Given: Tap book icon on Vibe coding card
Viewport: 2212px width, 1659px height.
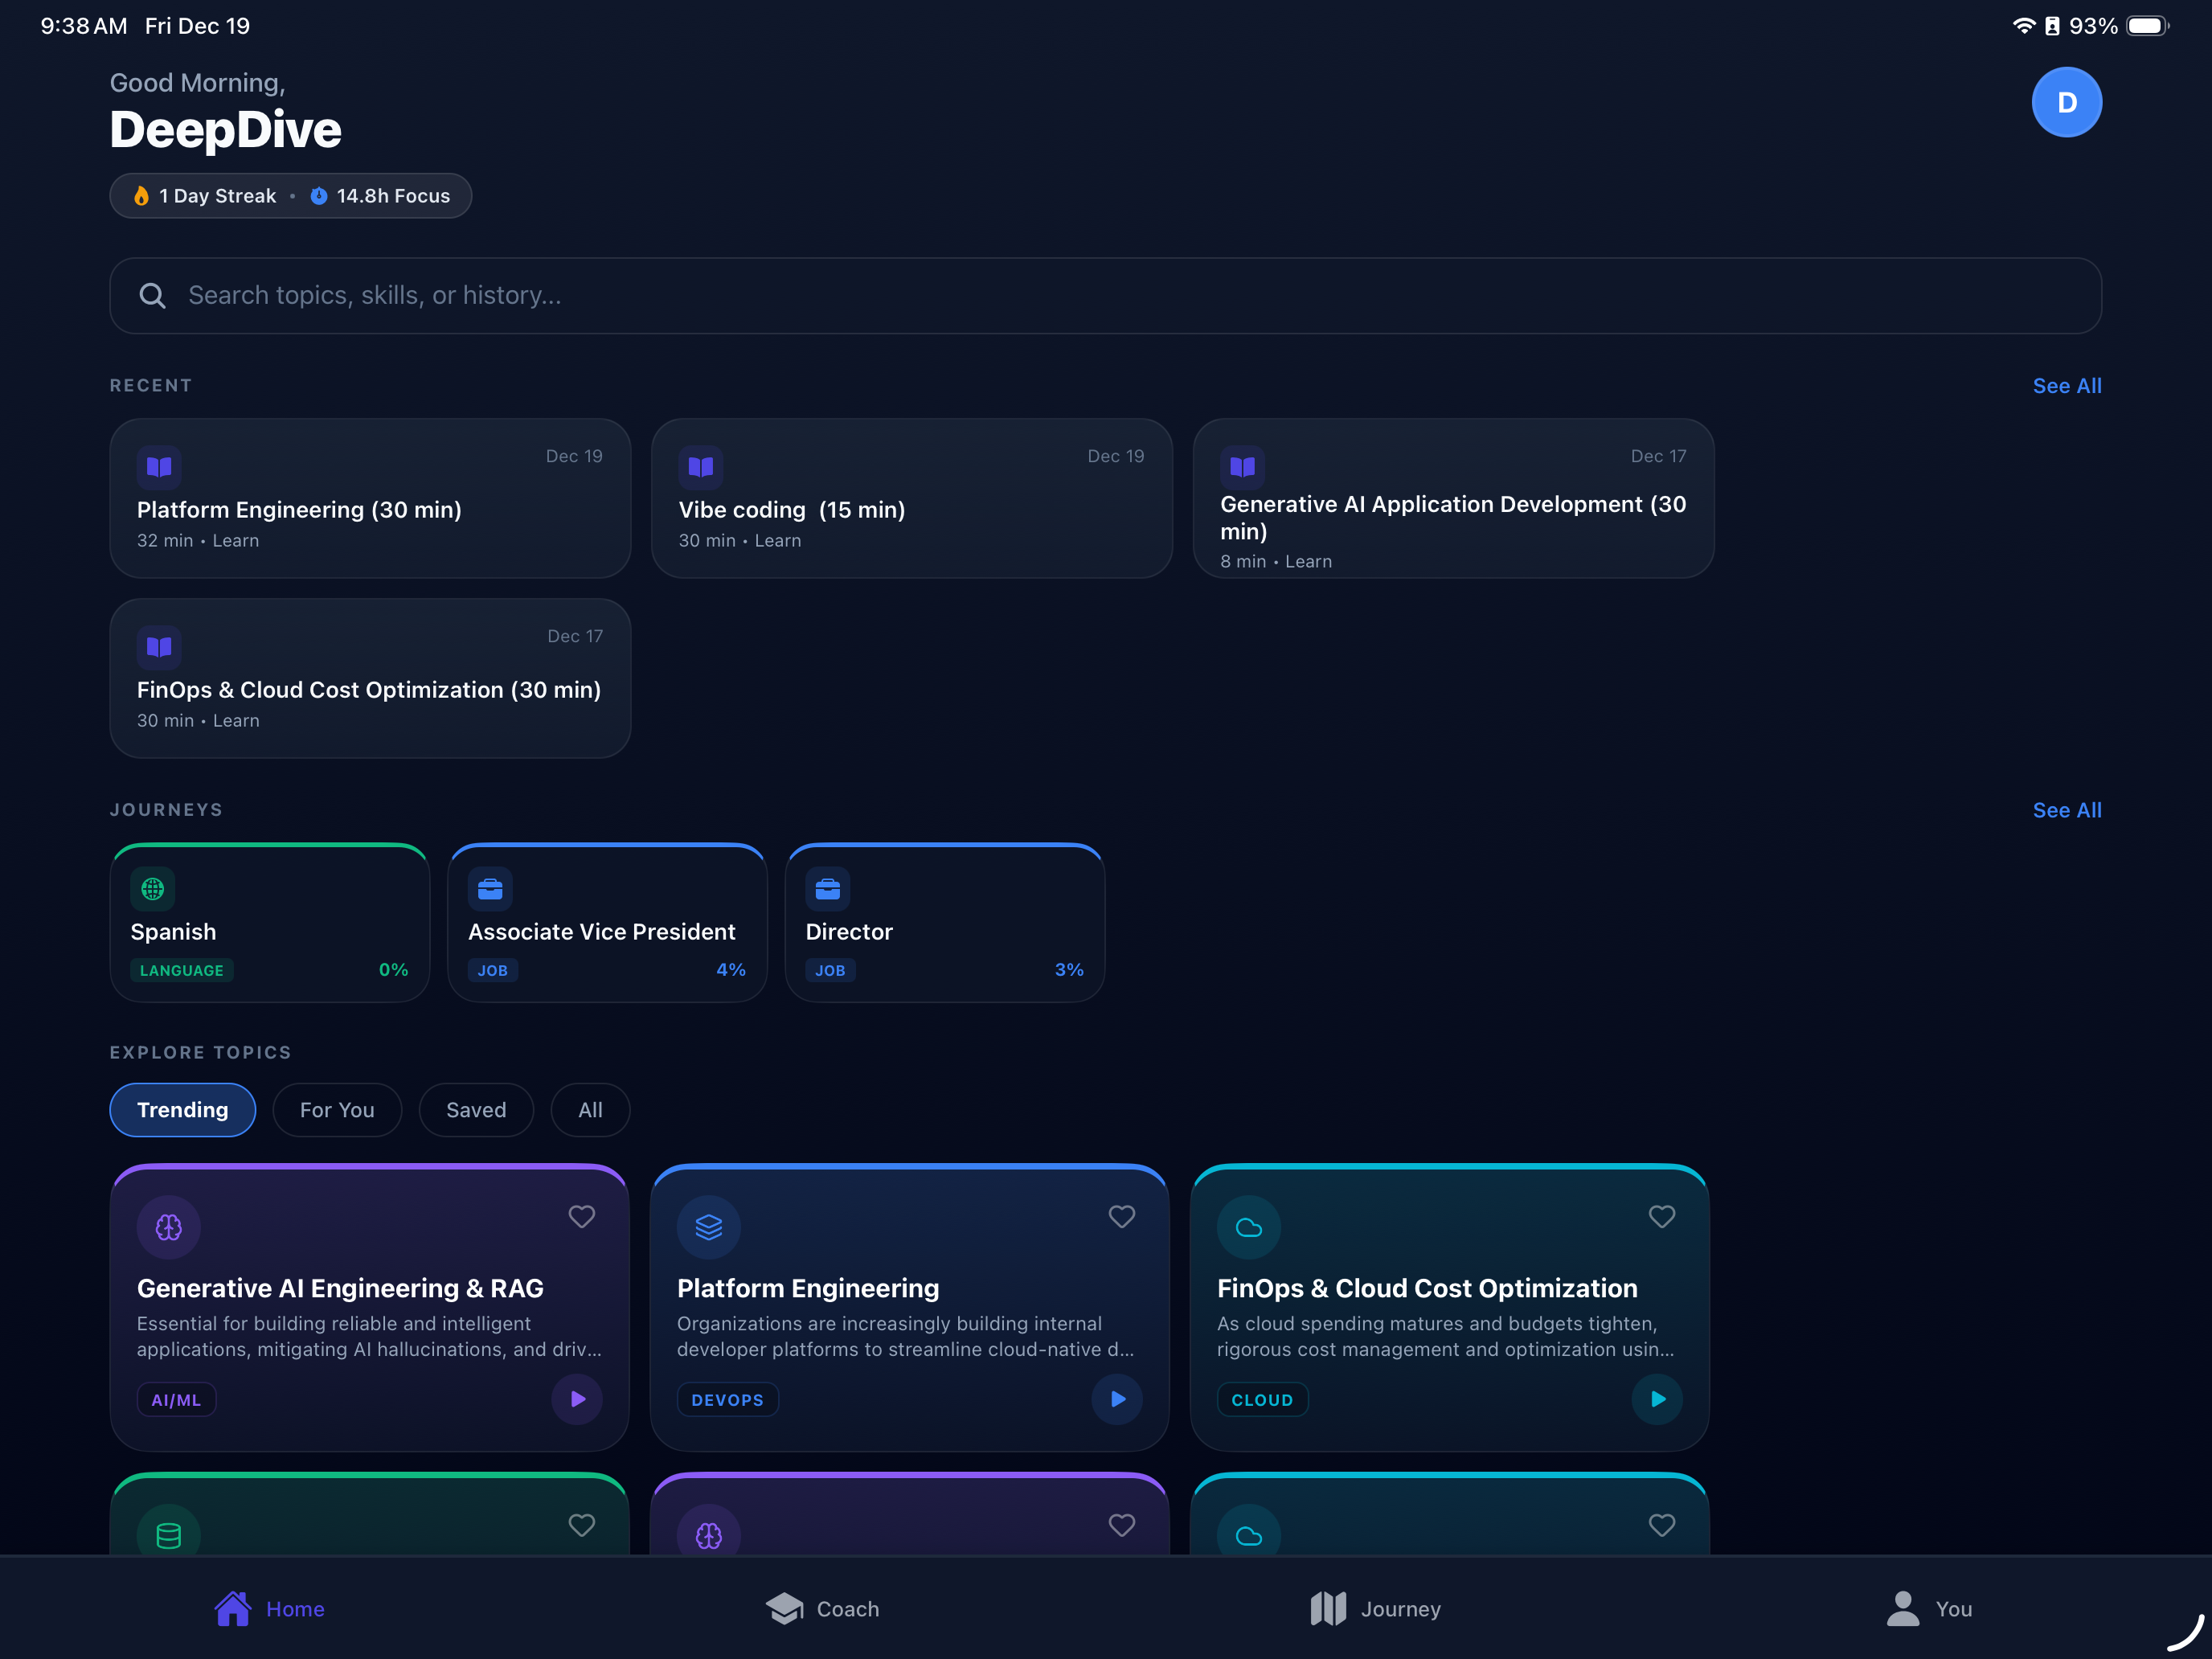Looking at the screenshot, I should (701, 467).
